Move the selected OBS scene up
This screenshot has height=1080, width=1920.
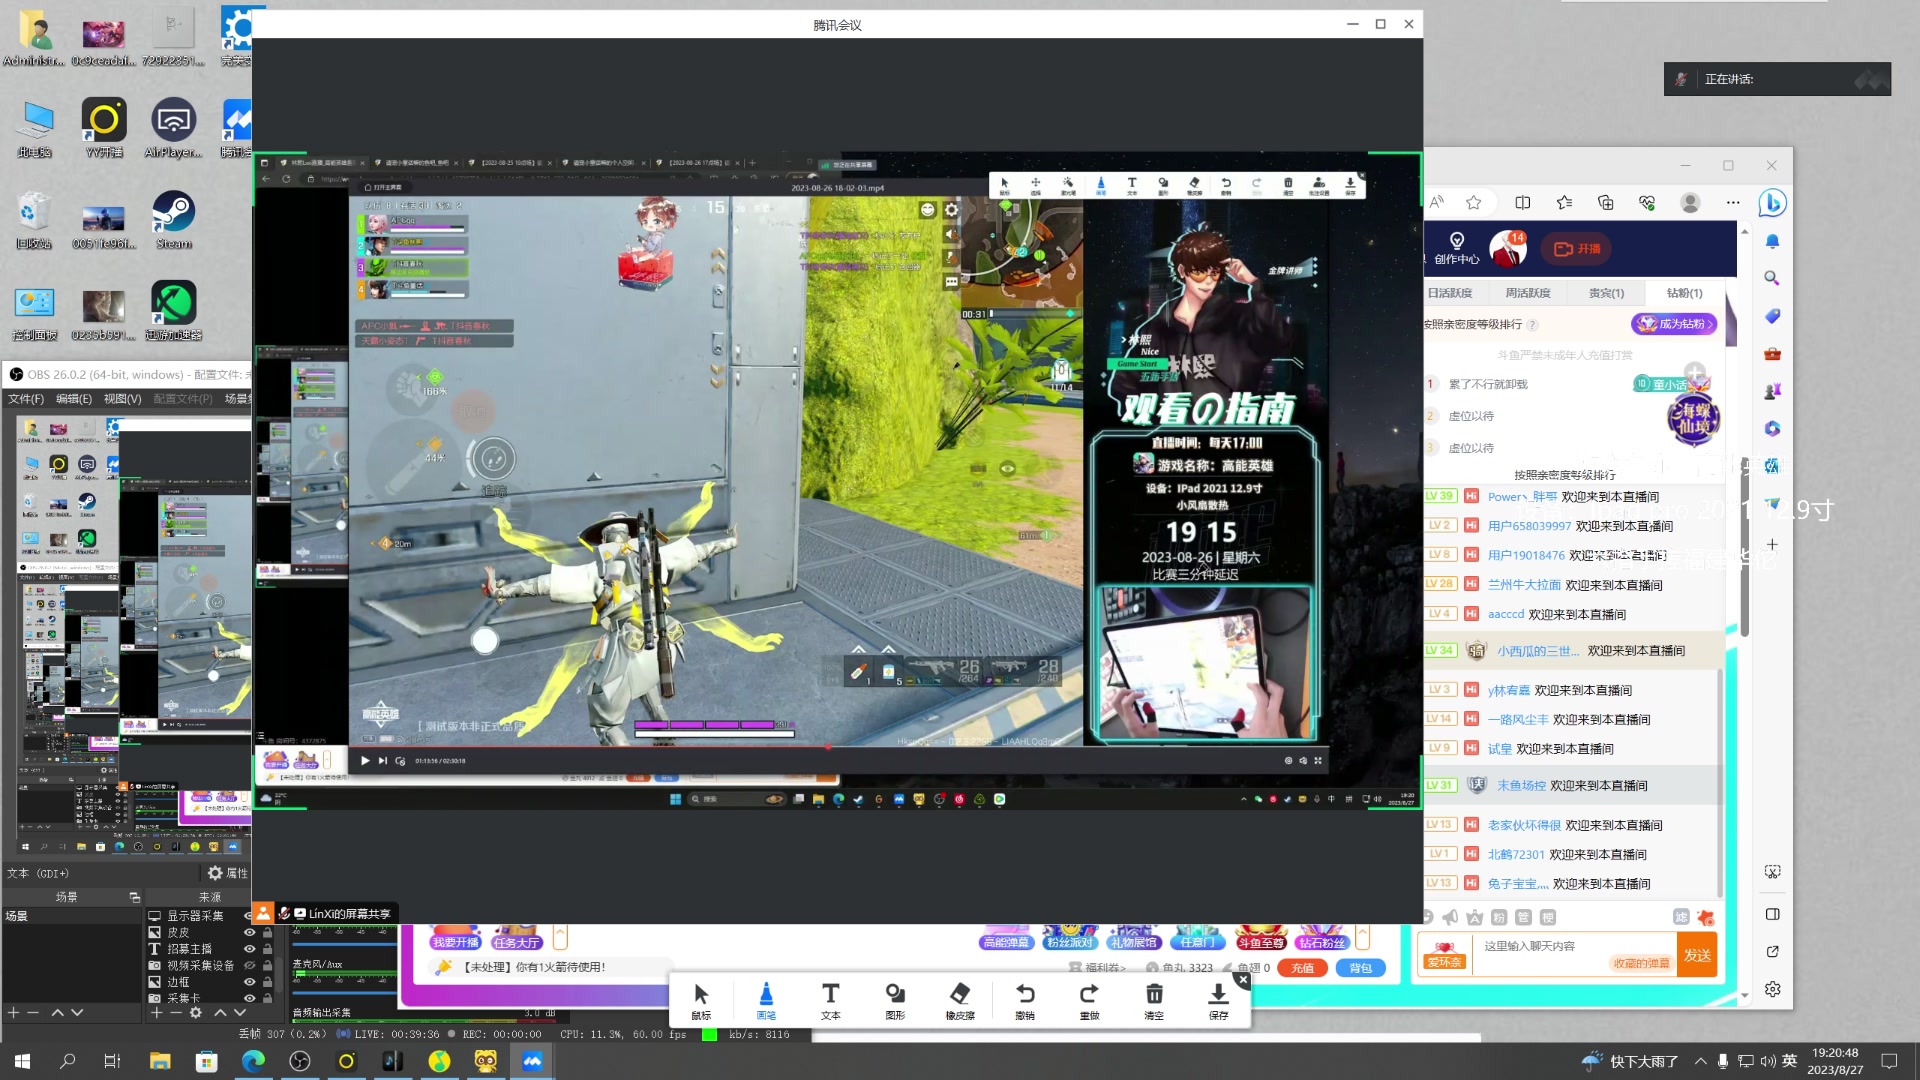(57, 1013)
